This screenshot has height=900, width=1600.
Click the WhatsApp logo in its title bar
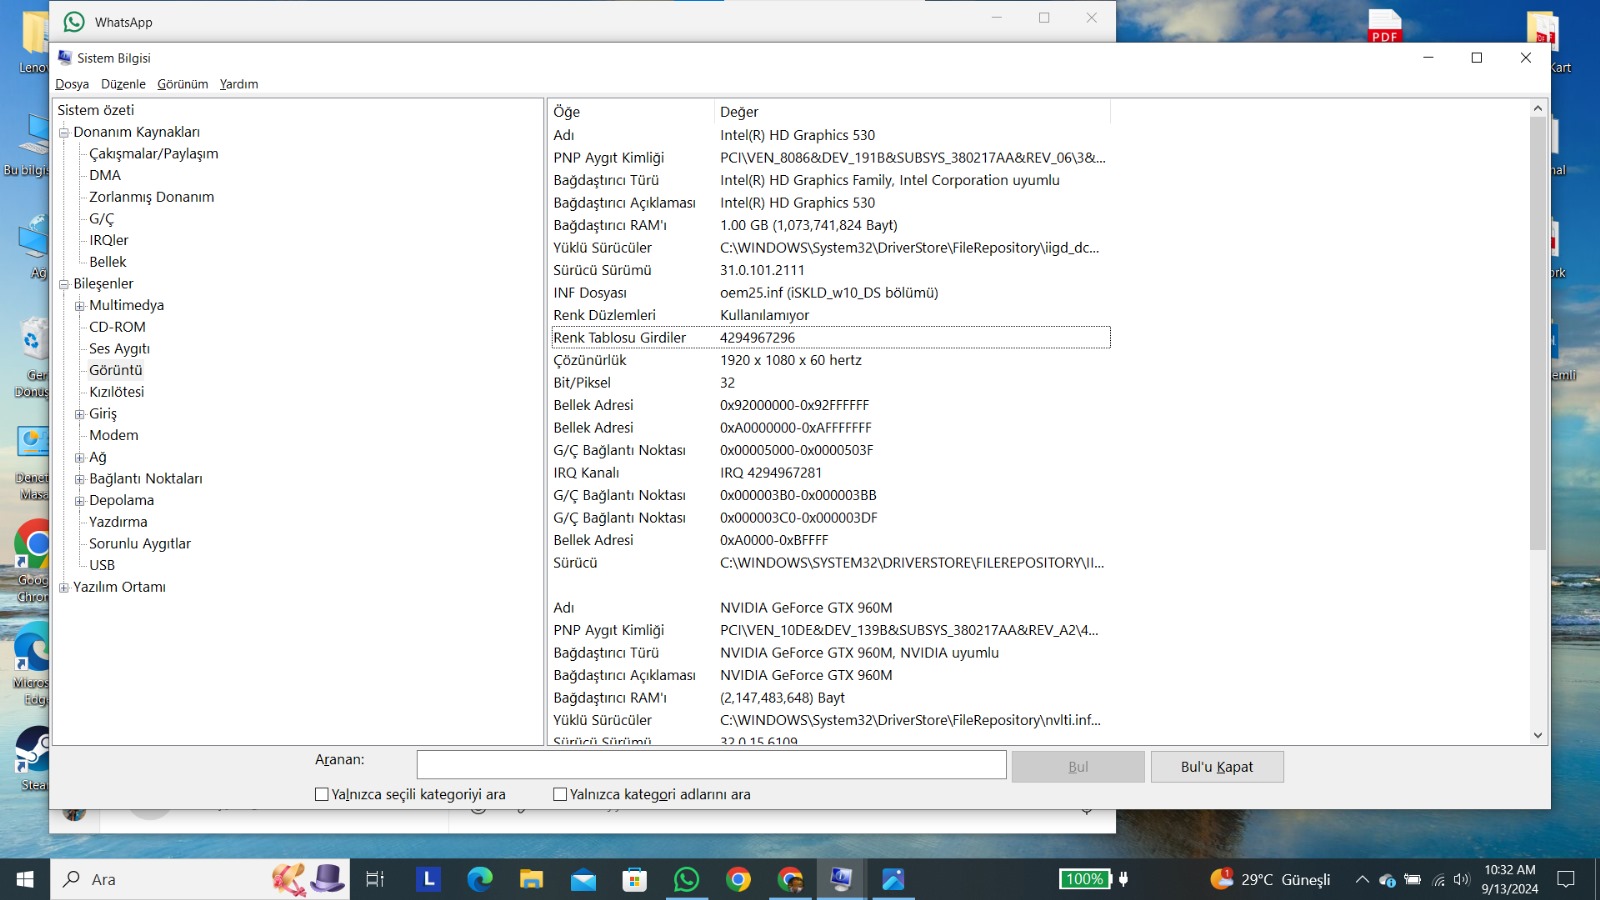click(74, 21)
